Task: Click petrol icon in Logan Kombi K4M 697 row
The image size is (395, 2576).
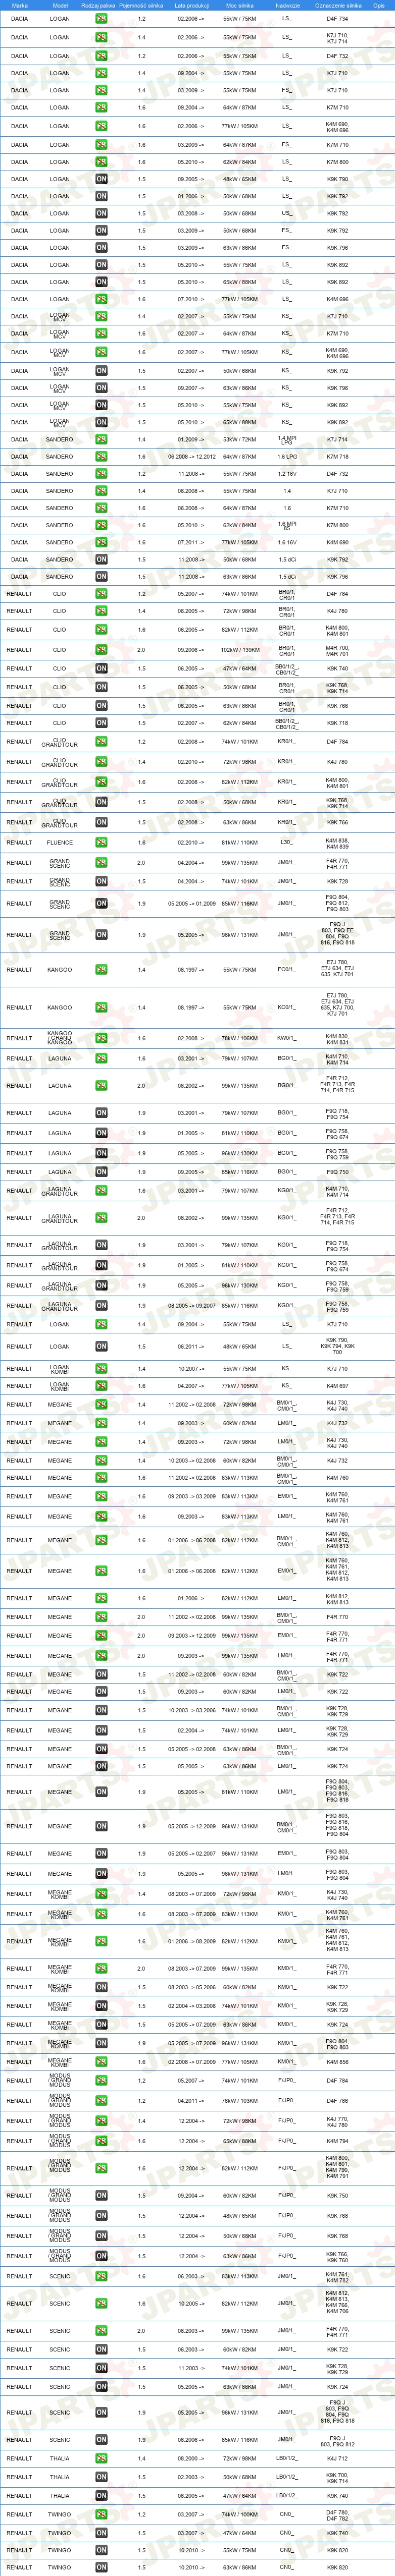Action: point(101,1386)
